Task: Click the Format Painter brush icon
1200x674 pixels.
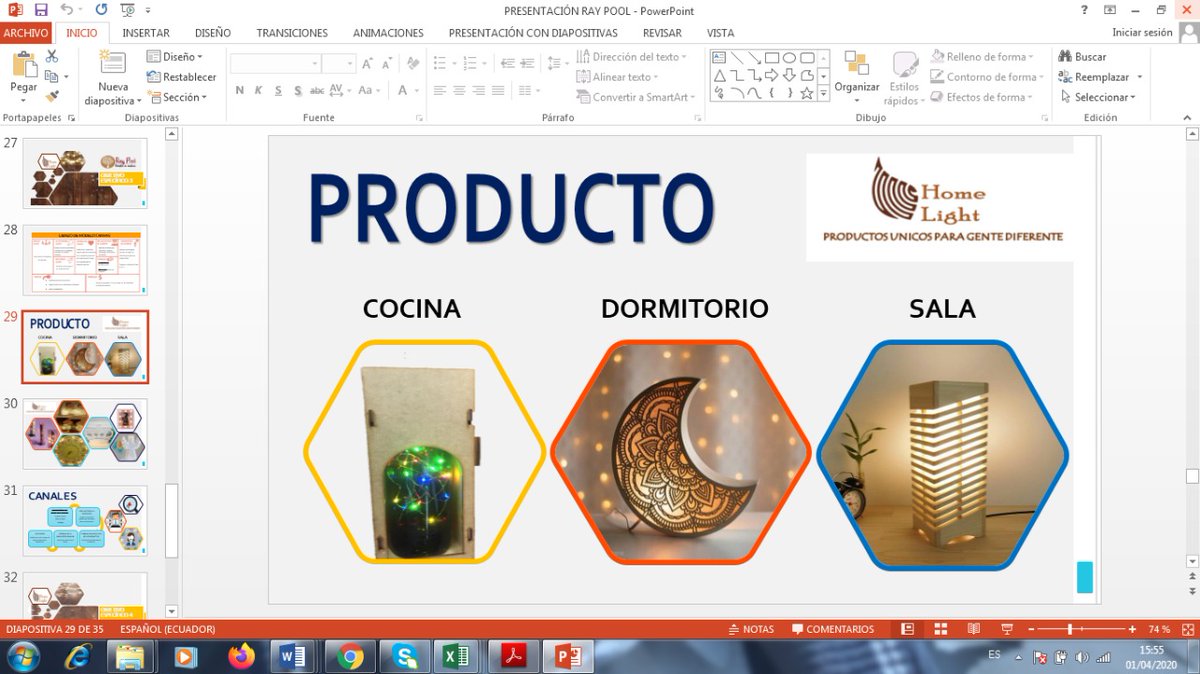Action: pyautogui.click(x=52, y=97)
